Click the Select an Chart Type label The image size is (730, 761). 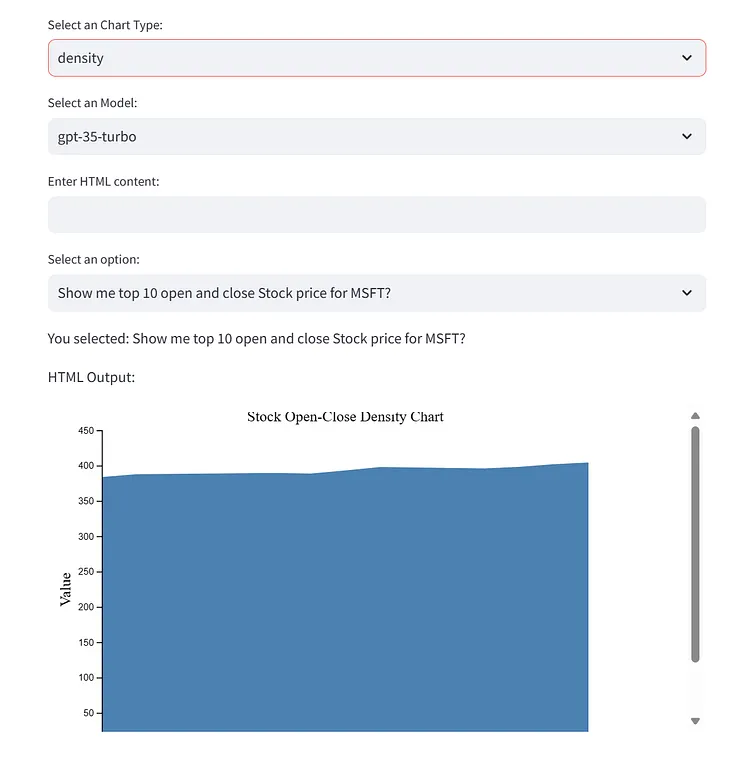[x=105, y=25]
